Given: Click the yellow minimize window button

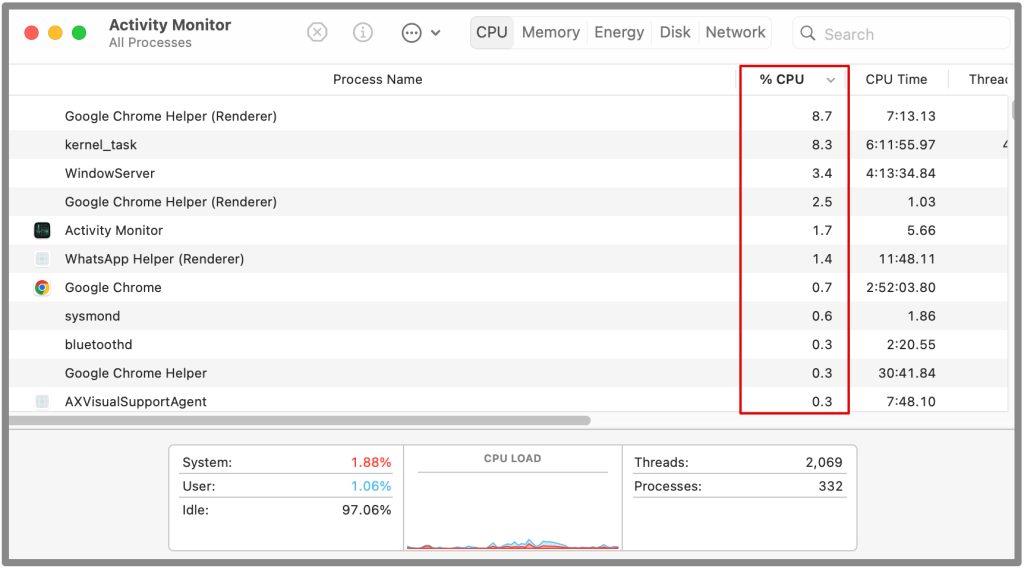Looking at the screenshot, I should tap(55, 33).
